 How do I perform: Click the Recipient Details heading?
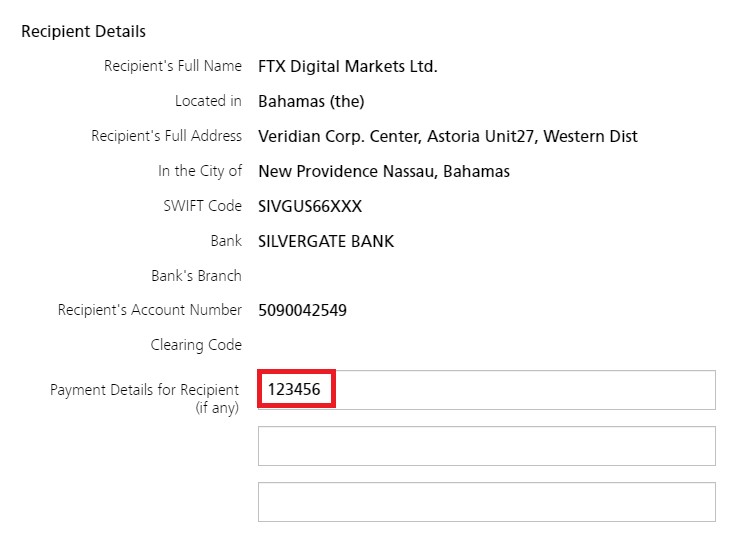coord(84,31)
